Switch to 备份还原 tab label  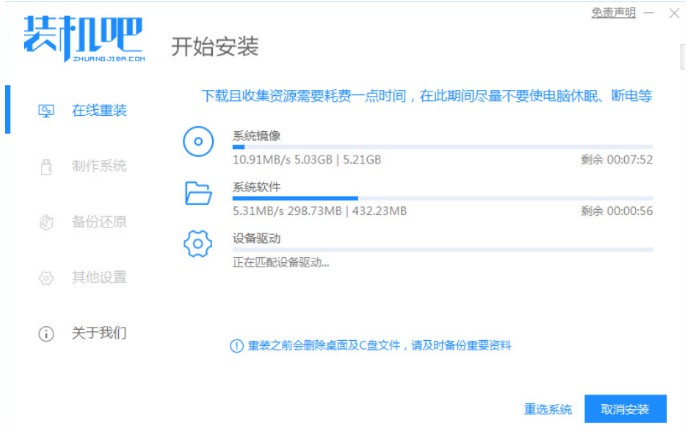coord(99,222)
